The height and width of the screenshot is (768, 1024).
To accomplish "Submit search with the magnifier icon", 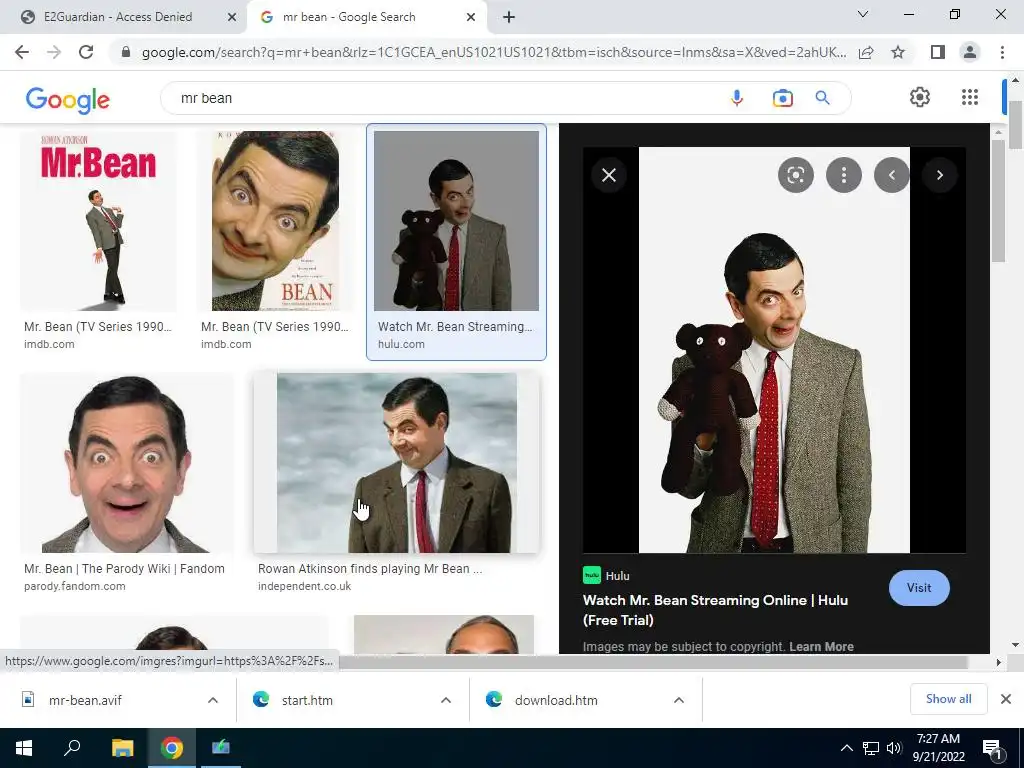I will [822, 98].
